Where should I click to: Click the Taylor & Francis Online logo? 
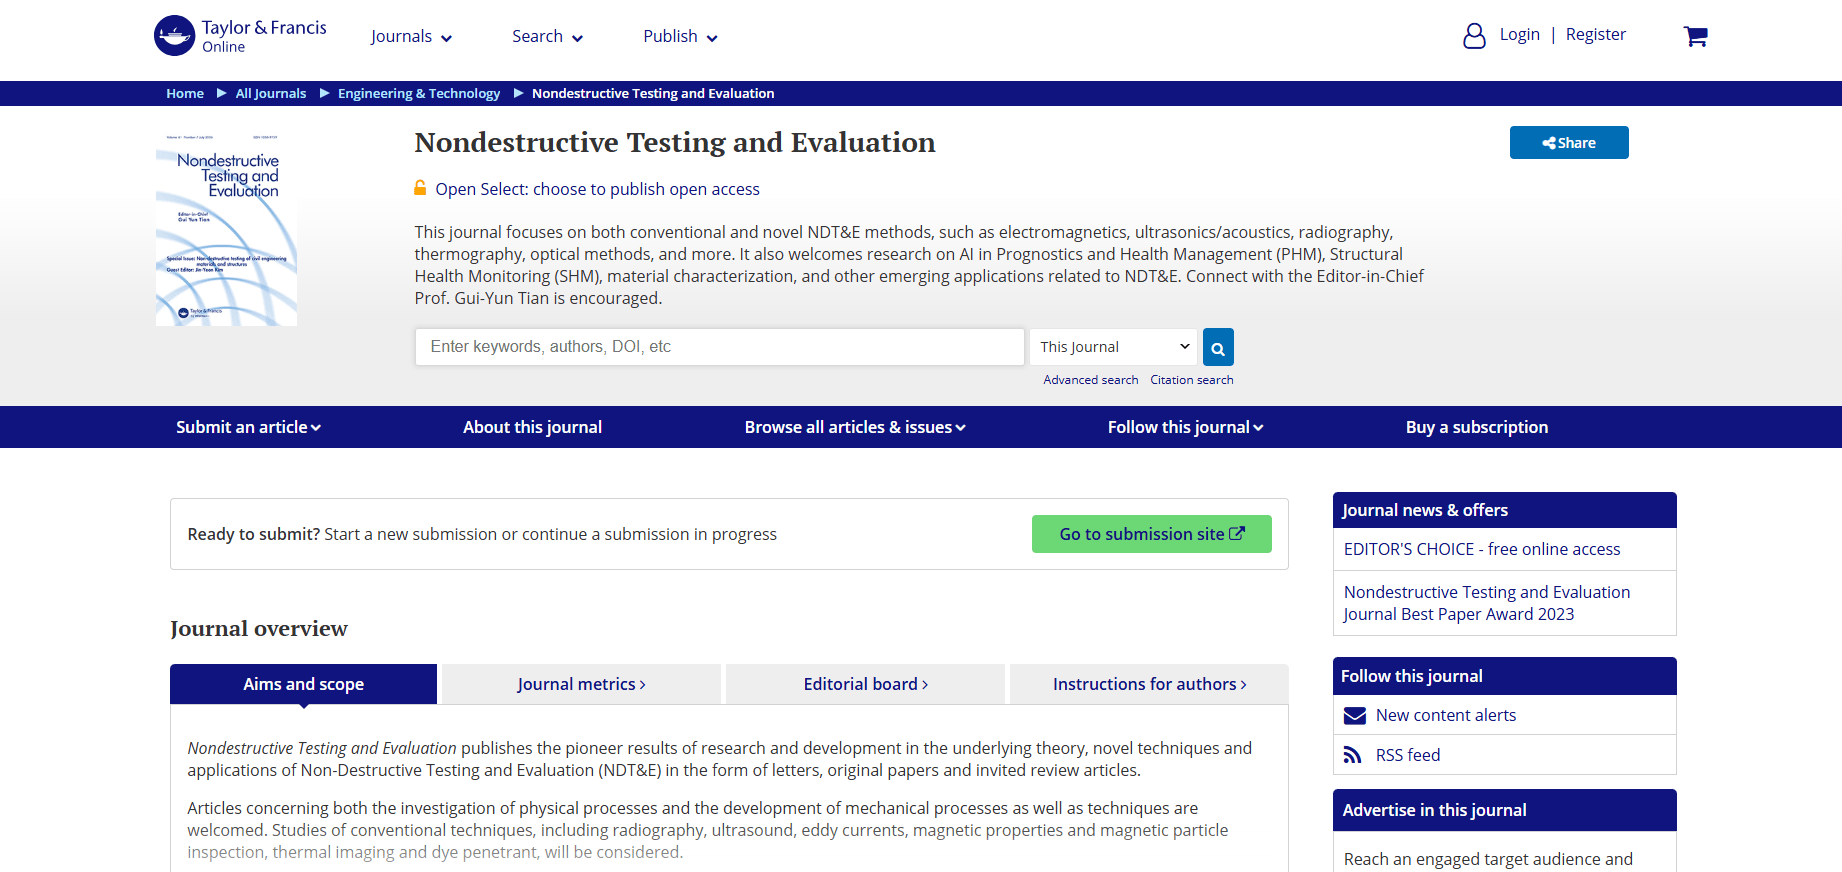point(240,36)
